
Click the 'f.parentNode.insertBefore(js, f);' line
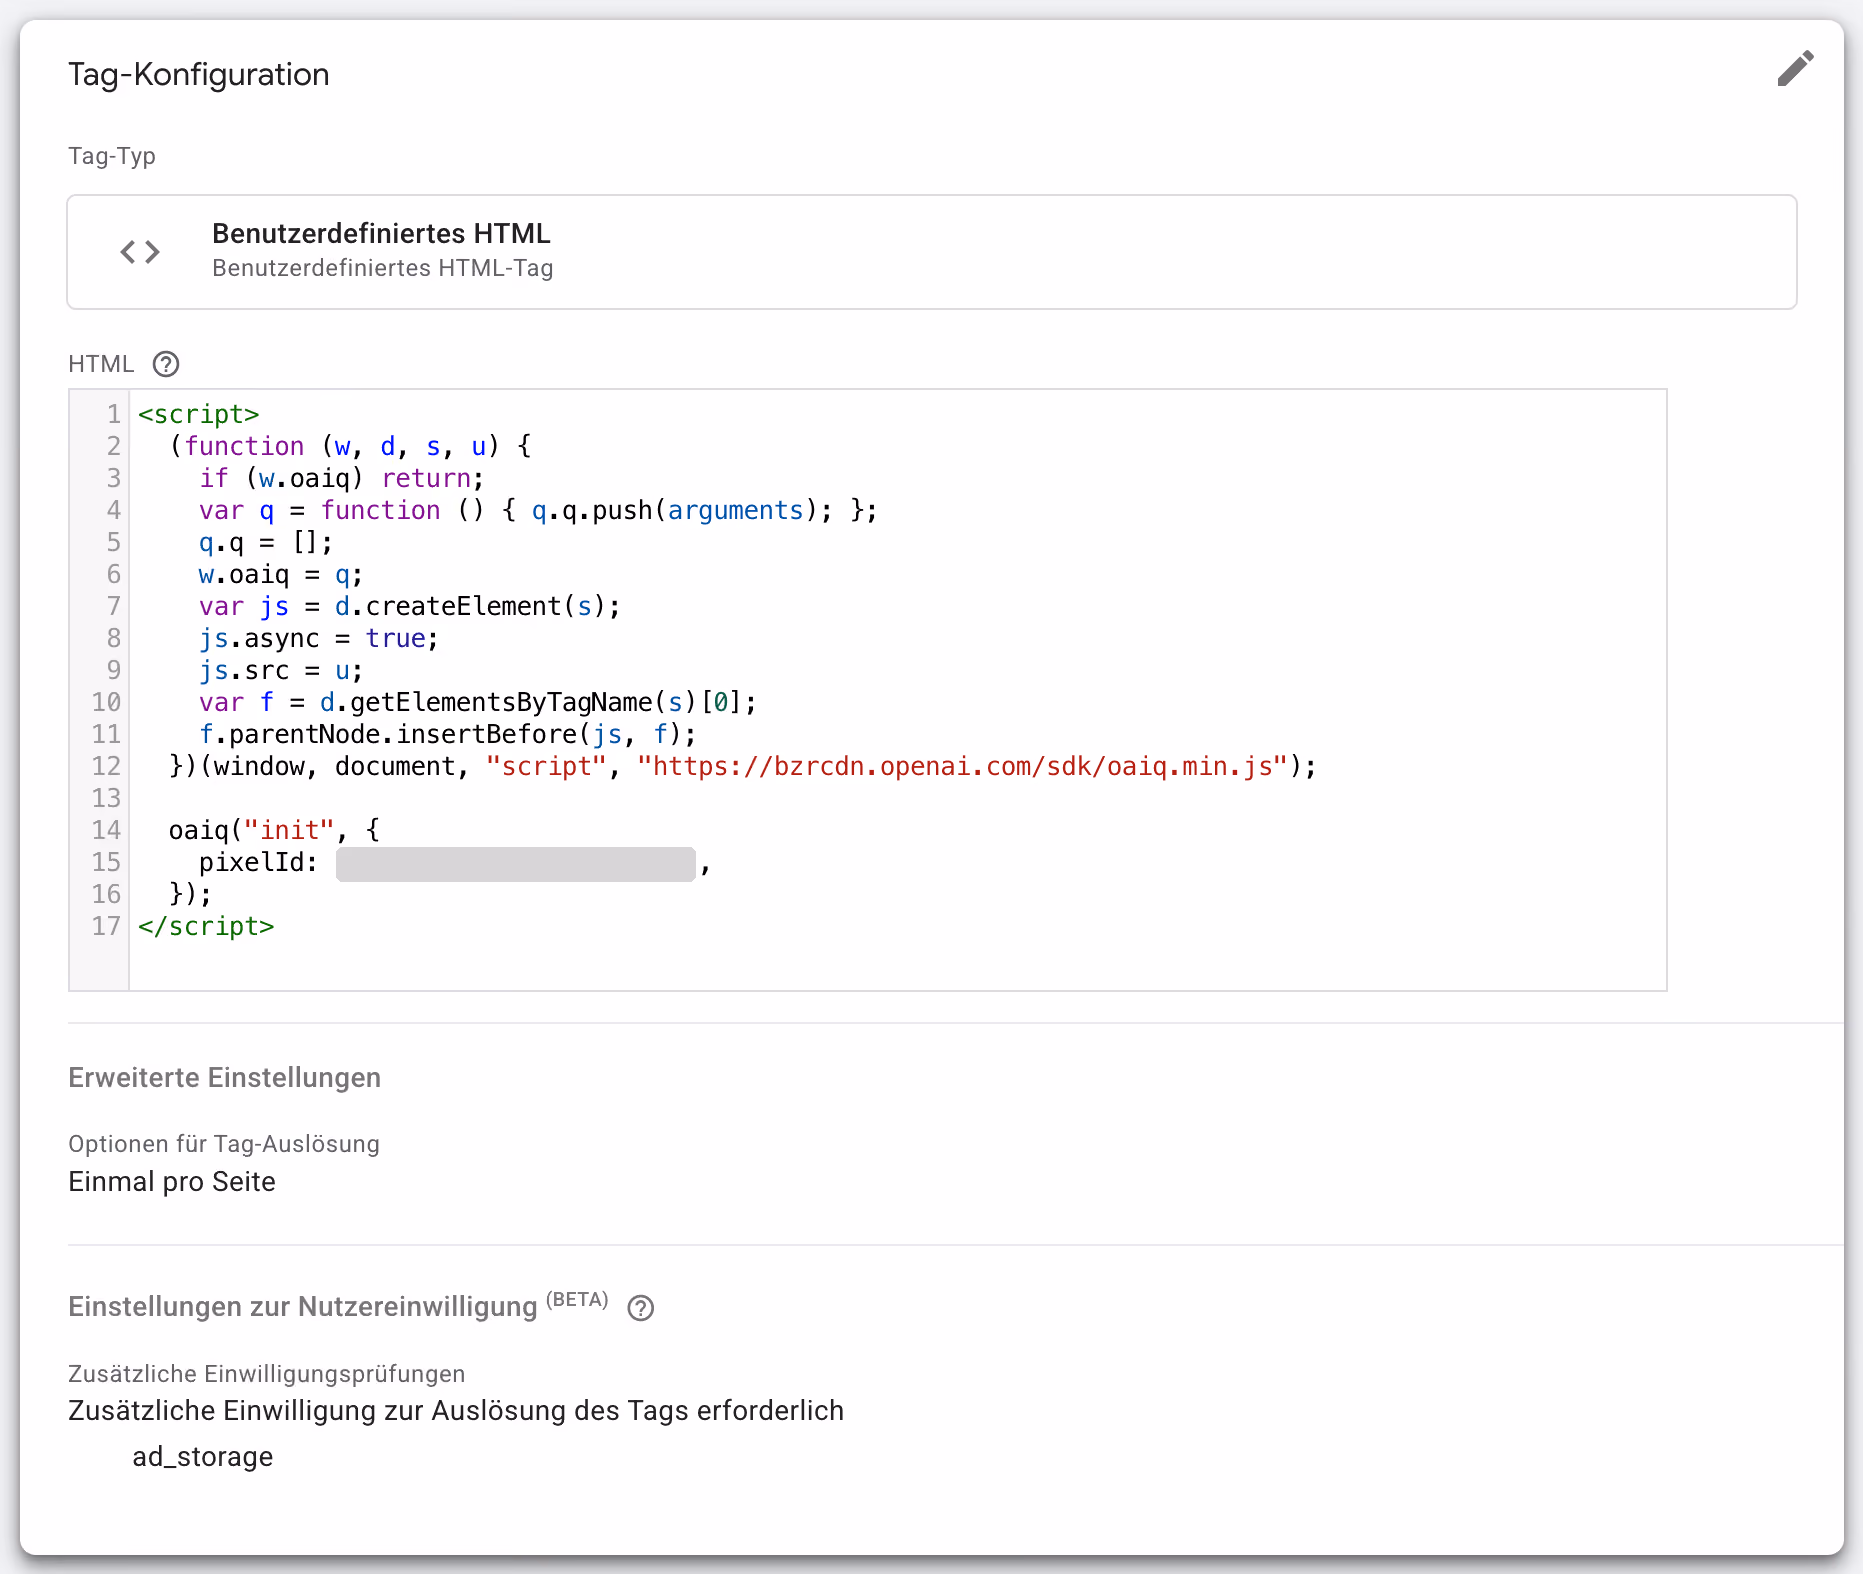click(447, 734)
